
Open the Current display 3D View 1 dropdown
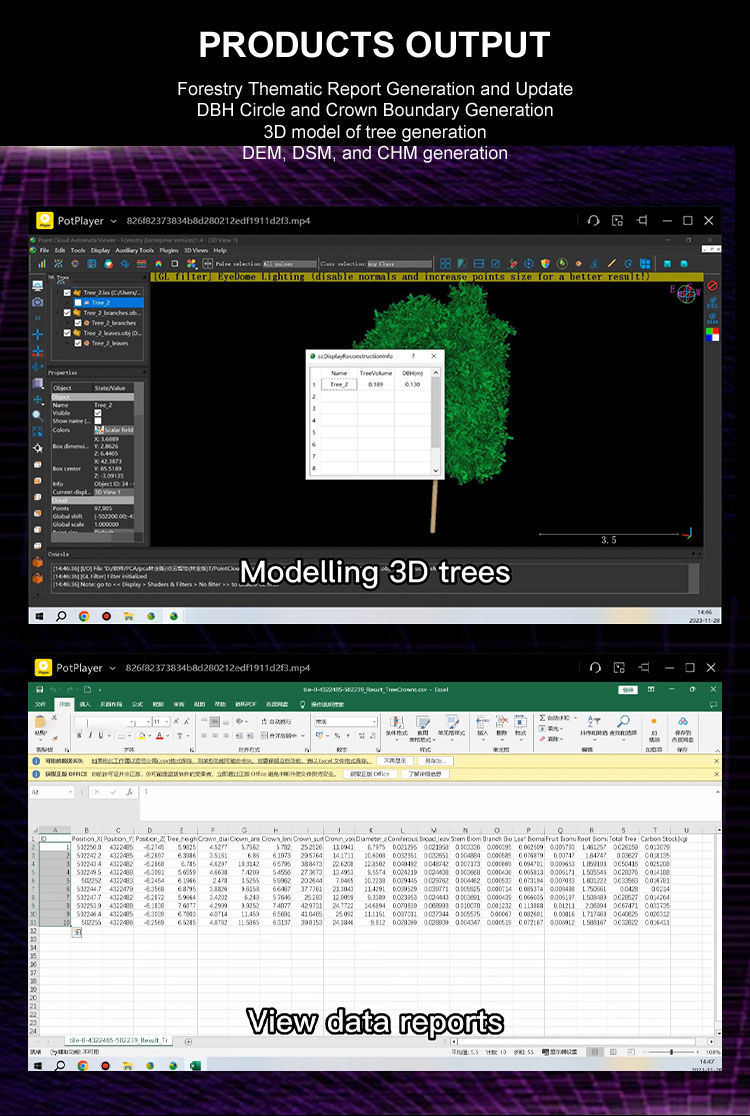(114, 492)
